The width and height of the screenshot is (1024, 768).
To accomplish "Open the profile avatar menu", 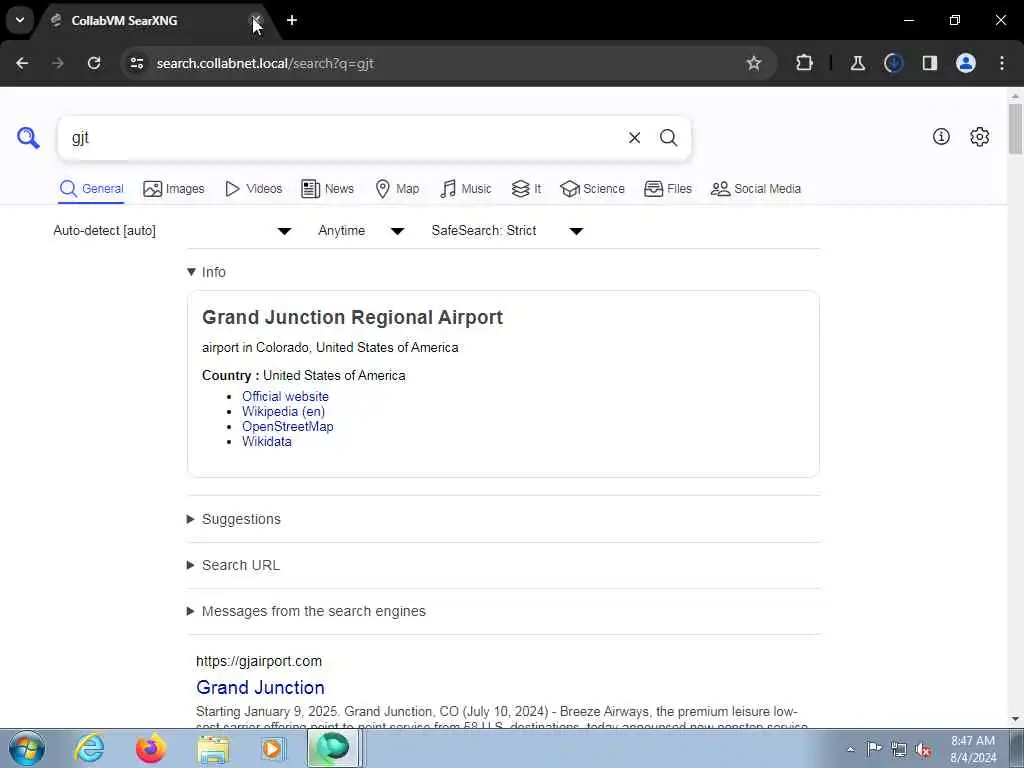I will click(966, 63).
